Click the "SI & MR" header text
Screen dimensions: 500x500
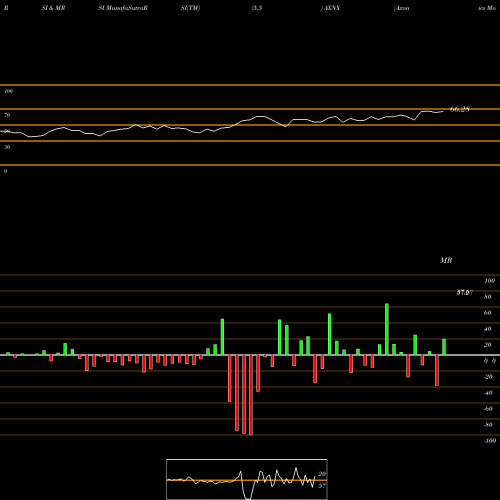tap(53, 8)
